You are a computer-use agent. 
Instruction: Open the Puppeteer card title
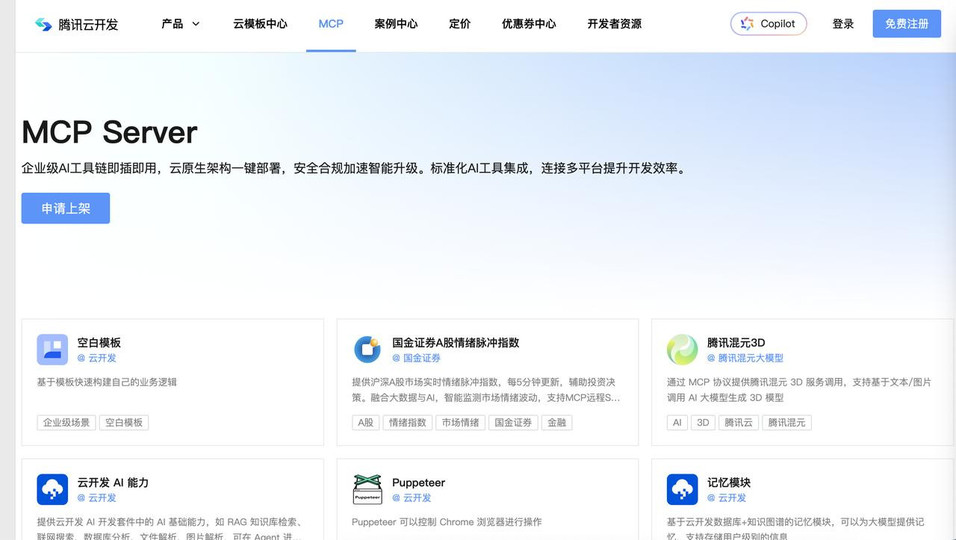pos(418,483)
